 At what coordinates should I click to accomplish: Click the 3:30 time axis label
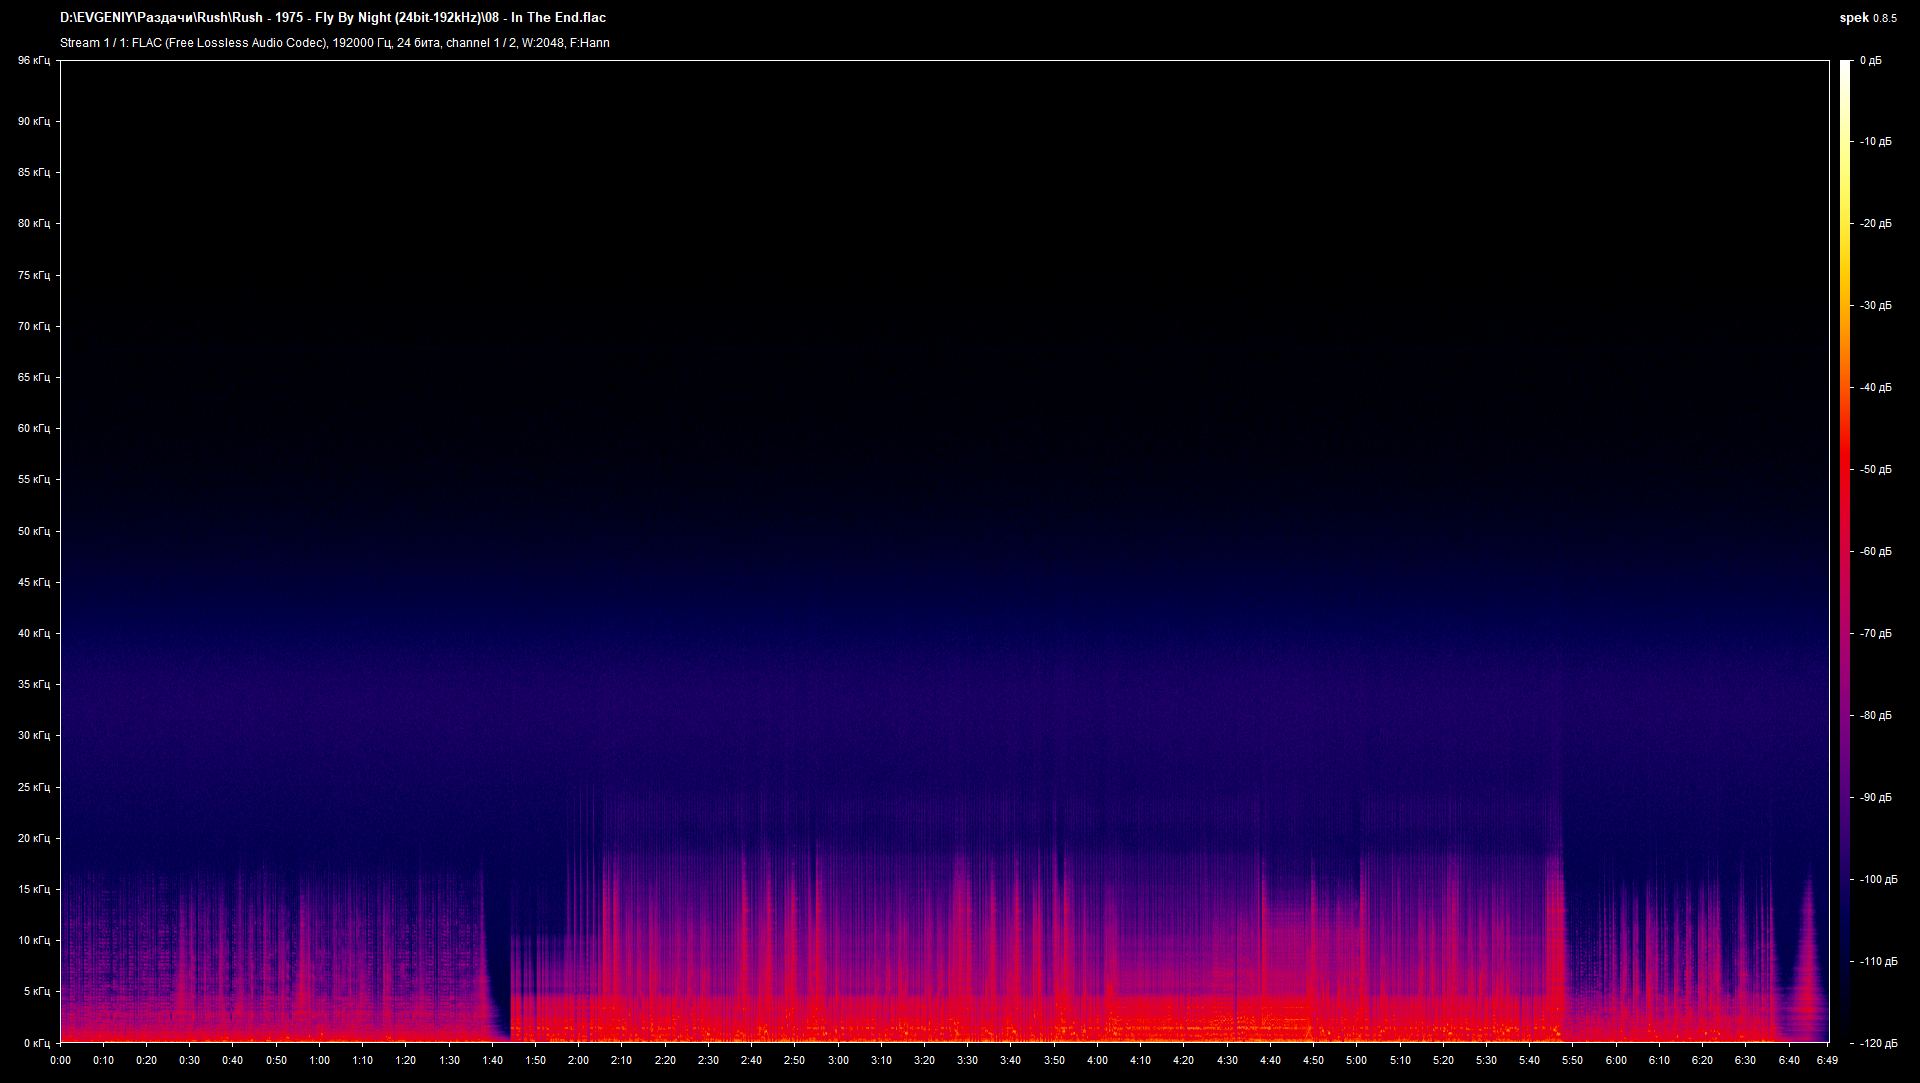[968, 1060]
